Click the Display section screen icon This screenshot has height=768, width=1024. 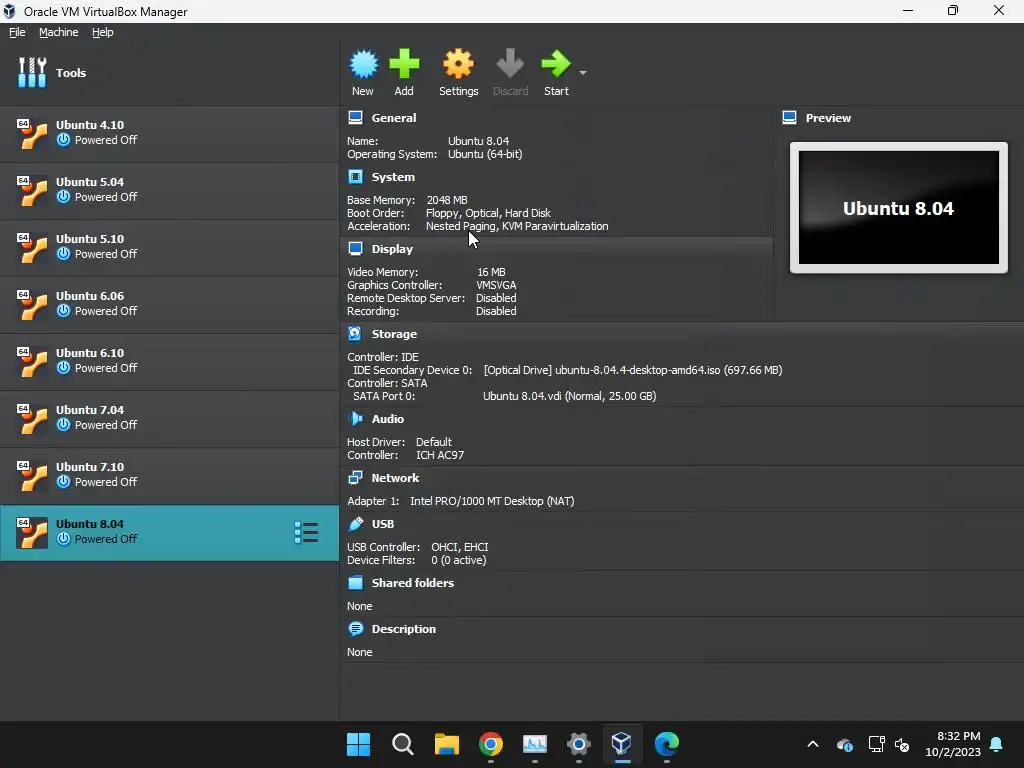pyautogui.click(x=355, y=249)
